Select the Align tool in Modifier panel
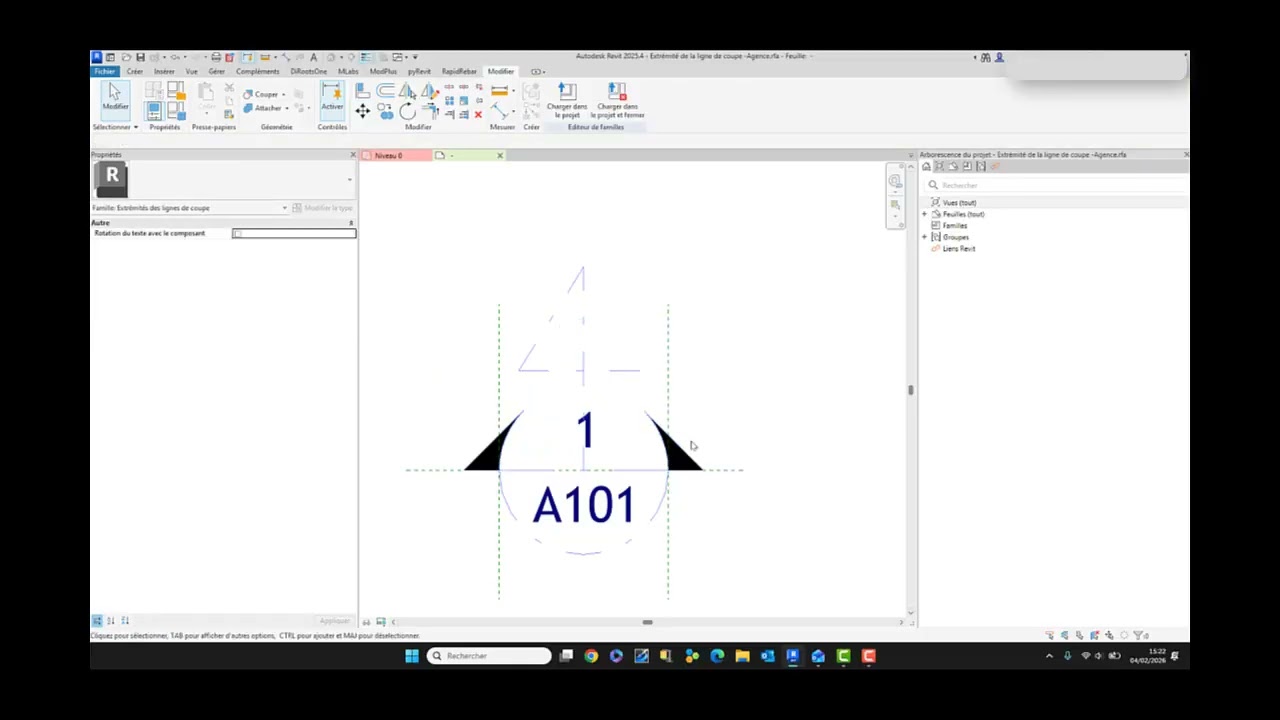1280x720 pixels. [x=362, y=91]
